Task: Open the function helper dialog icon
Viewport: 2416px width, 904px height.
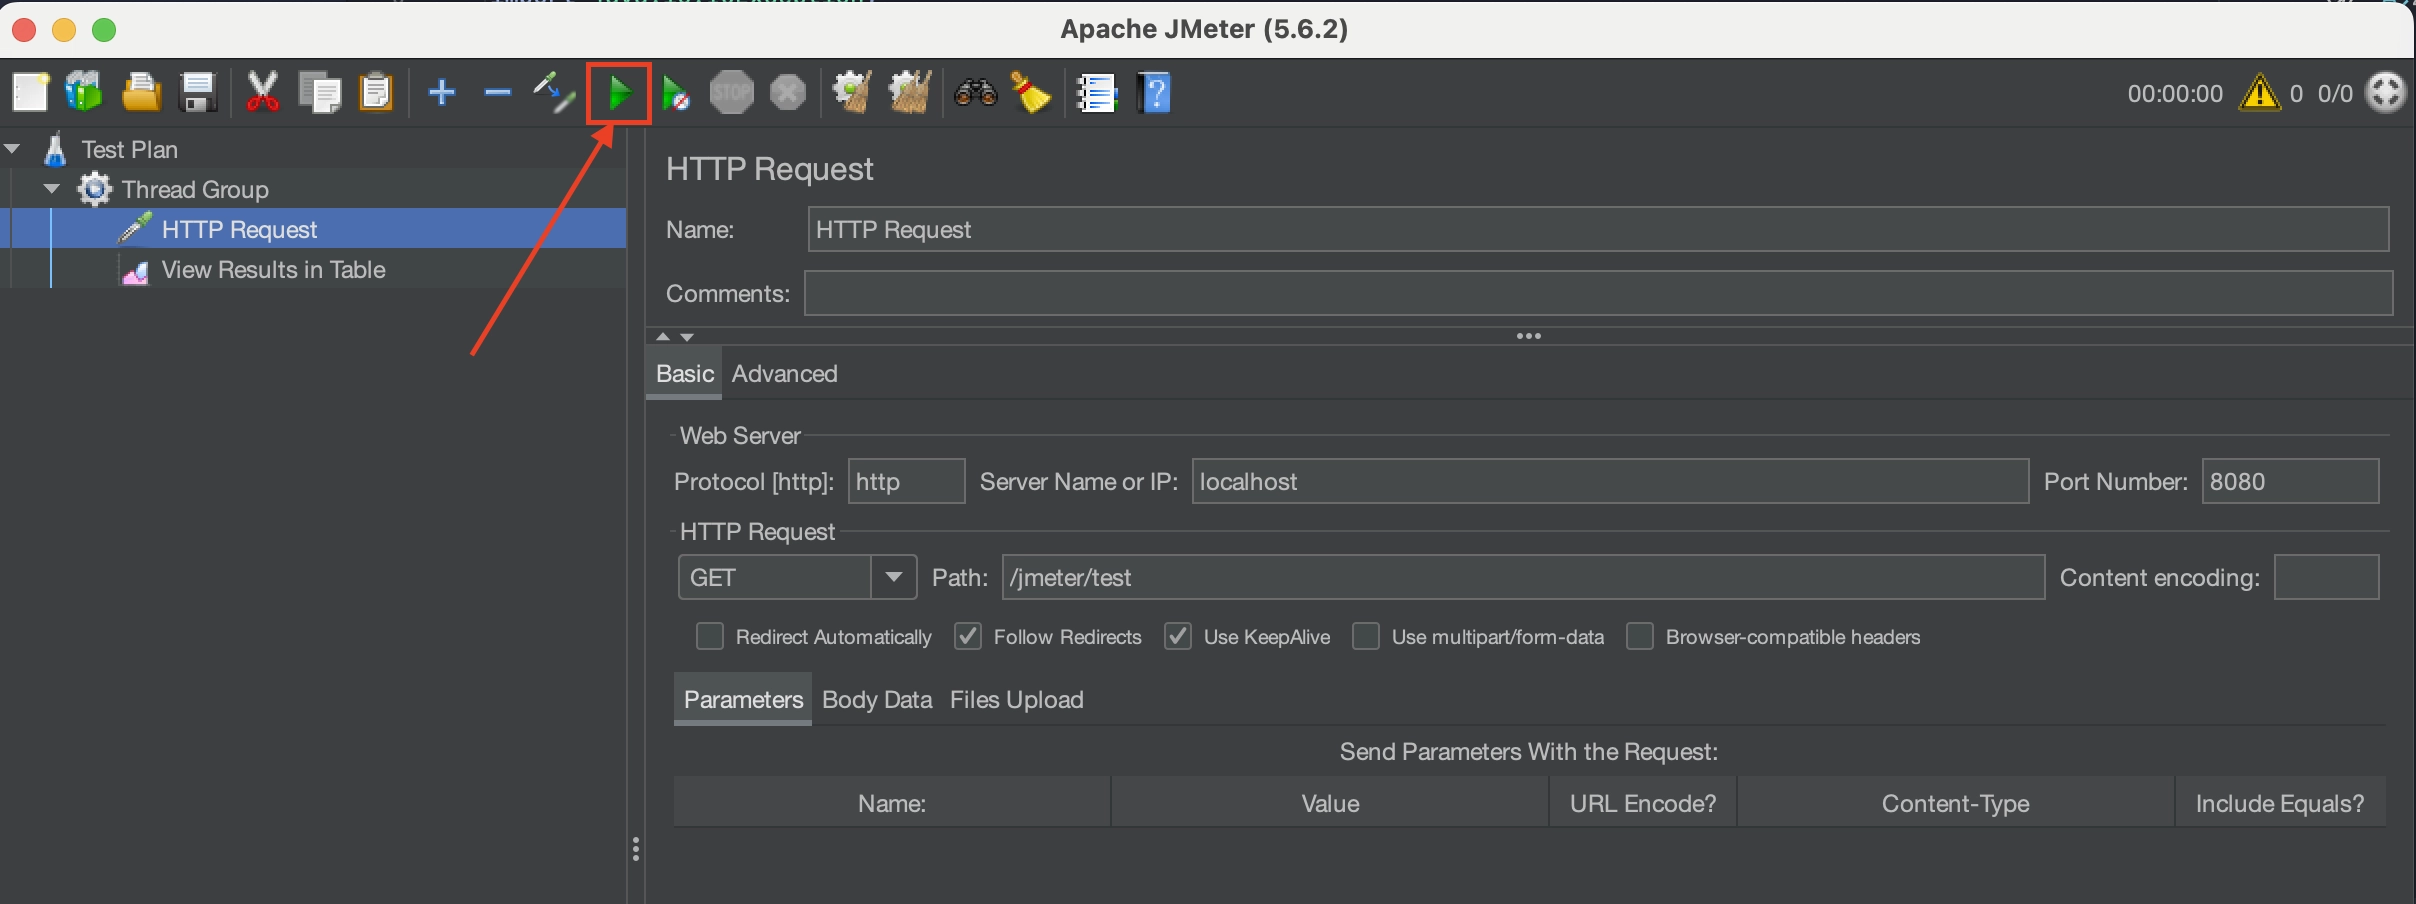Action: point(1096,93)
